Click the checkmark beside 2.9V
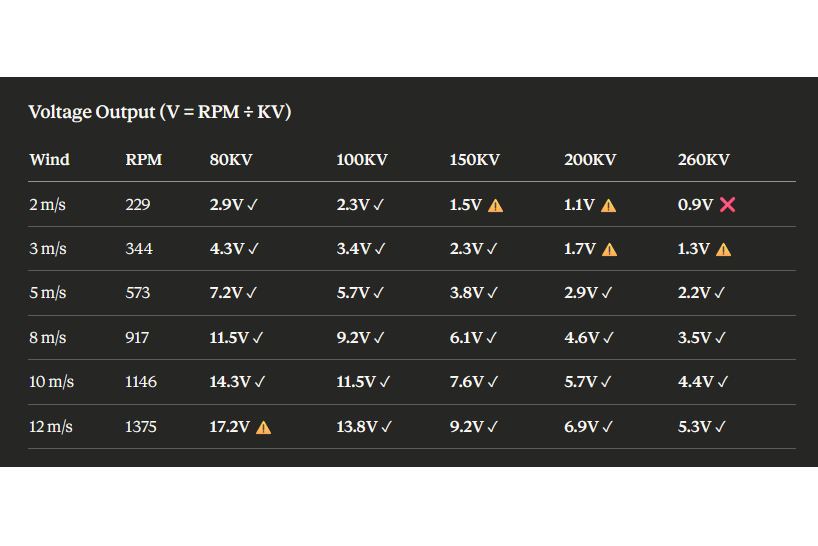This screenshot has width=818, height=546. pos(252,205)
